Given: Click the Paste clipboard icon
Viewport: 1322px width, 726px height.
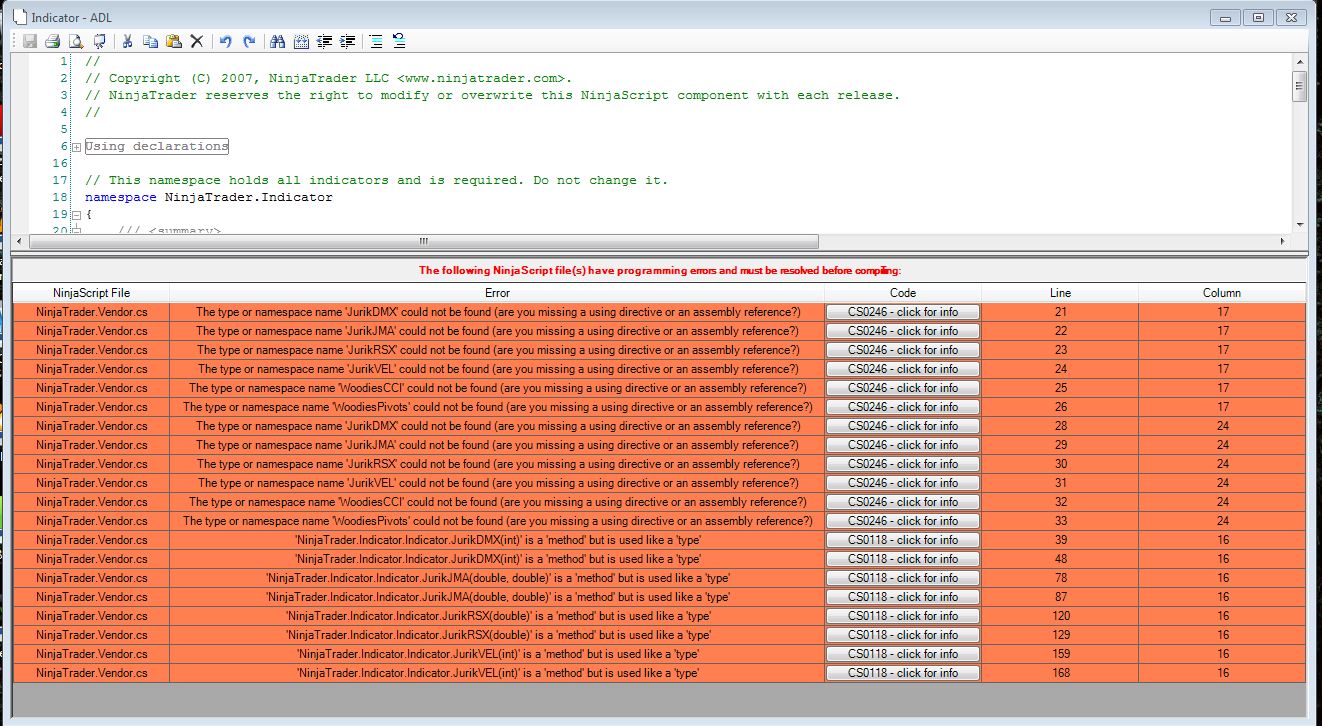Looking at the screenshot, I should (174, 41).
